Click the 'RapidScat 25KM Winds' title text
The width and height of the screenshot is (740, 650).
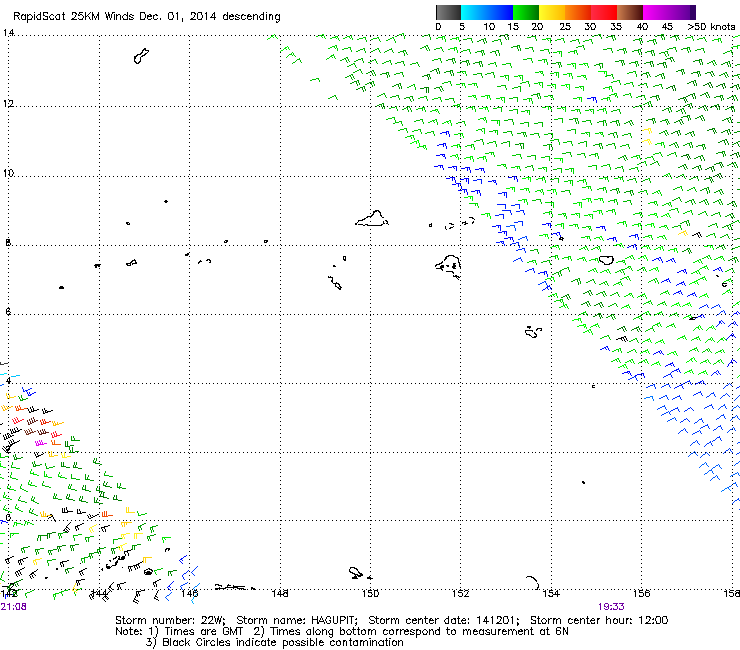tap(74, 17)
